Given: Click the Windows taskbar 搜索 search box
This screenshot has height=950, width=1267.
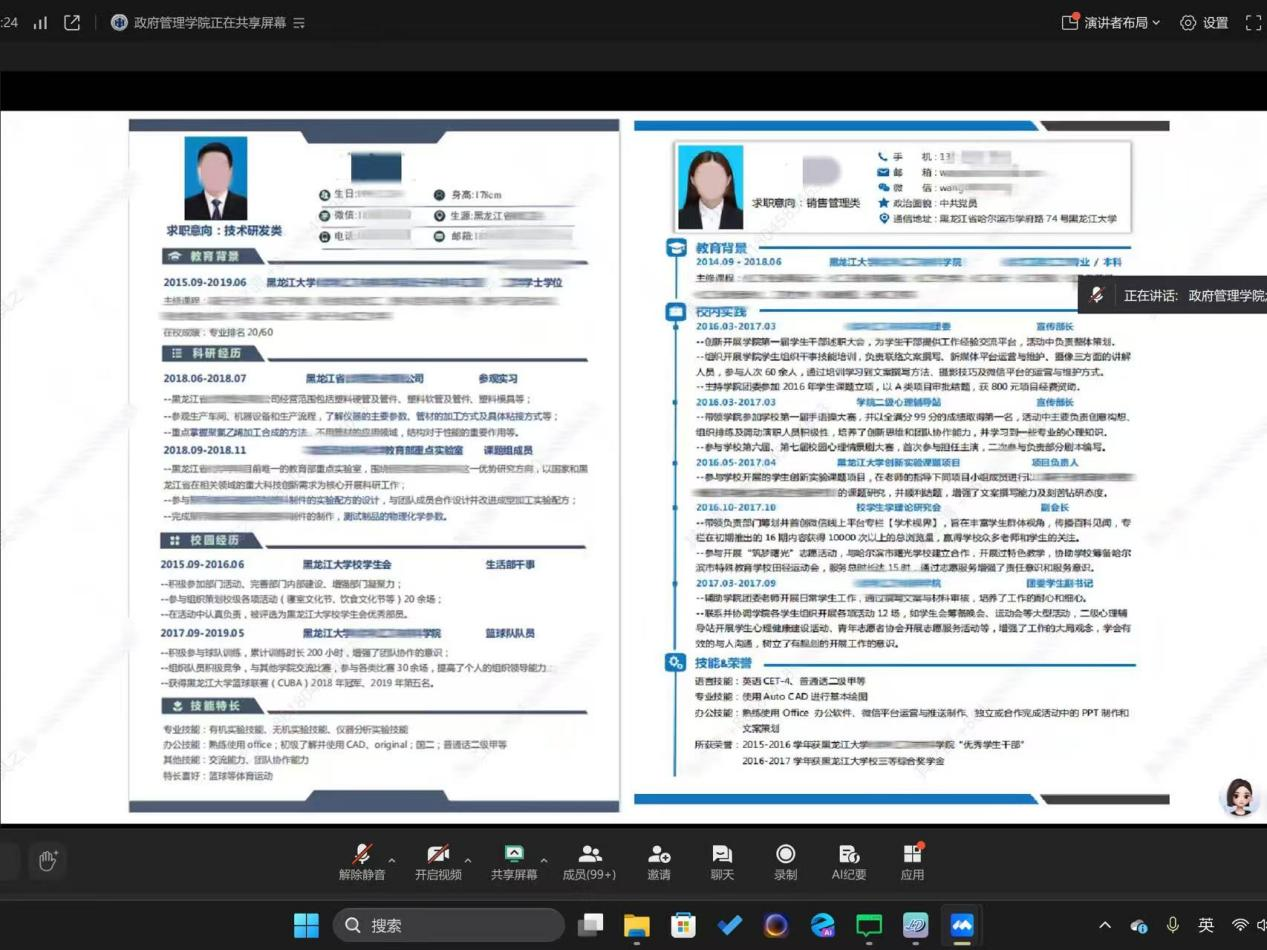Looking at the screenshot, I should pos(448,925).
